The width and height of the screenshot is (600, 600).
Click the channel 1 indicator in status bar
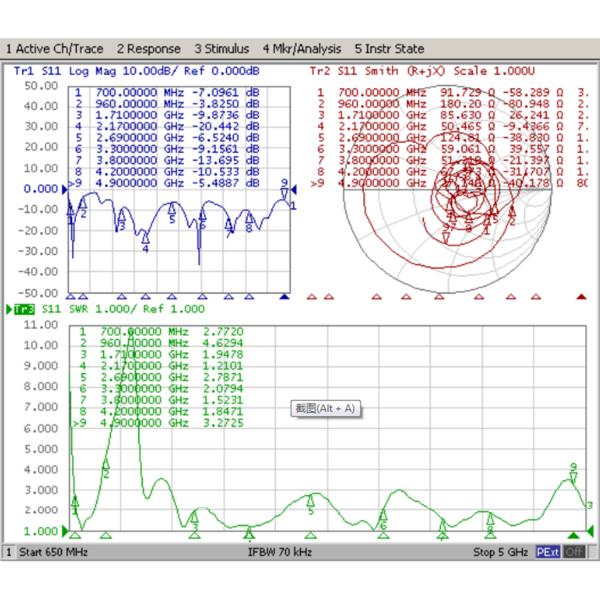[x=9, y=552]
